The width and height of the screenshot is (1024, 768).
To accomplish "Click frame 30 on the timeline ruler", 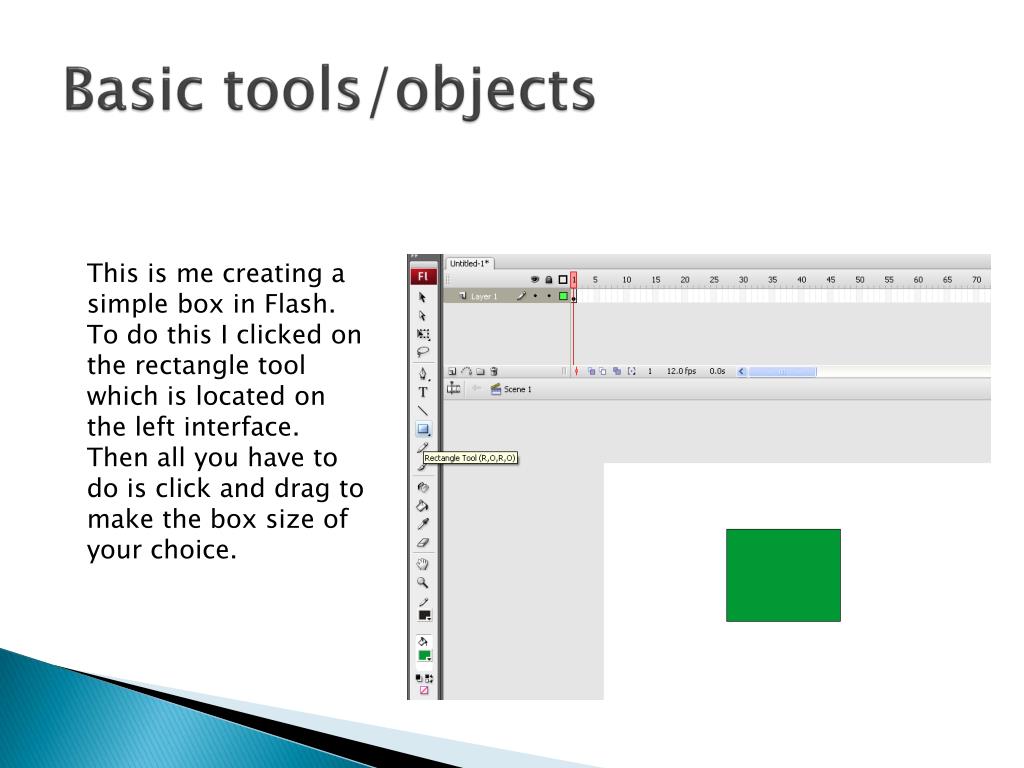I will pyautogui.click(x=743, y=280).
